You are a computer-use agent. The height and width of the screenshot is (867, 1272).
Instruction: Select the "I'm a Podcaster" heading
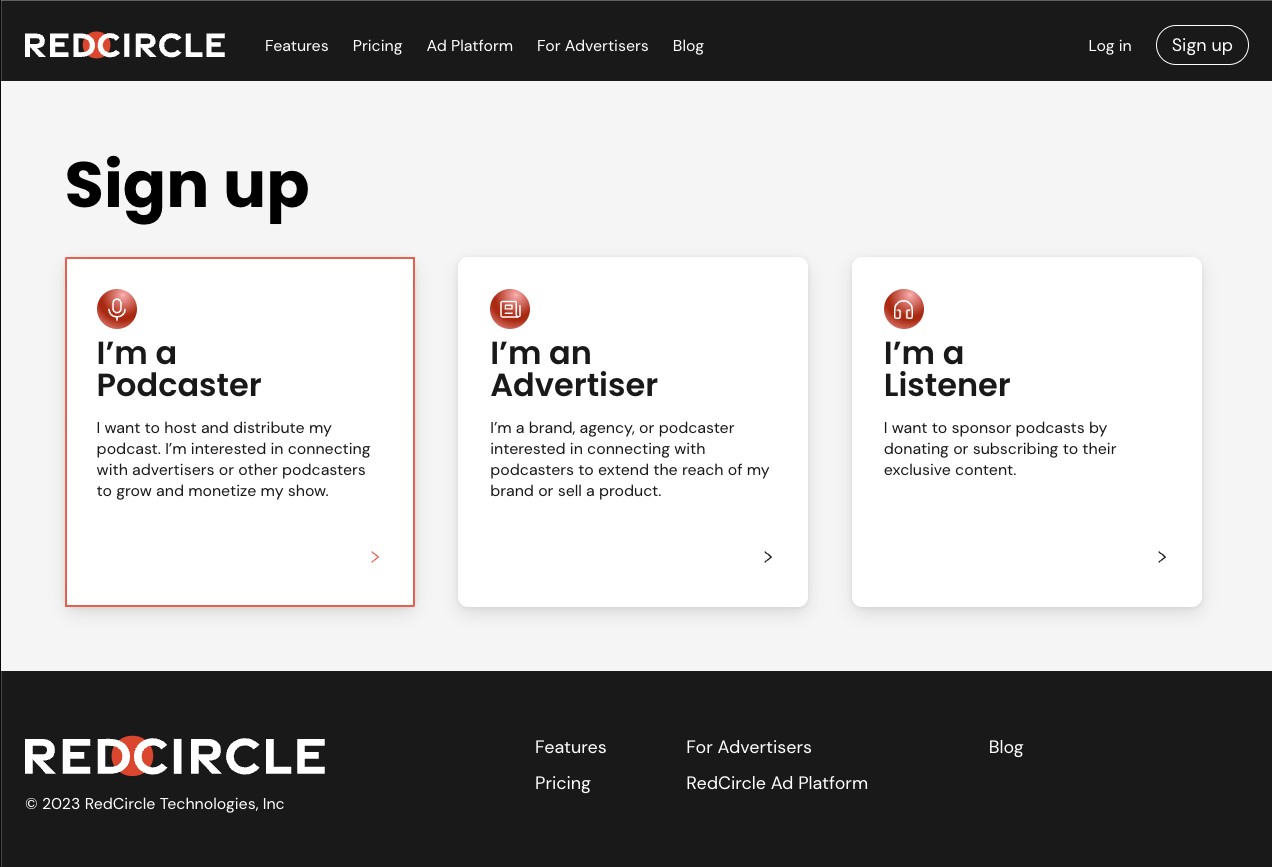pos(179,369)
